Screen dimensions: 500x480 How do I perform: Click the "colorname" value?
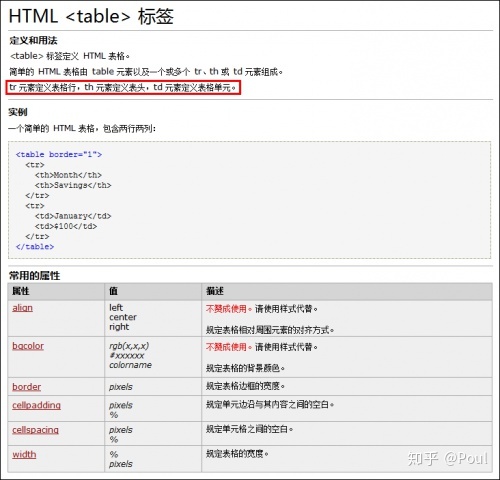click(x=130, y=365)
